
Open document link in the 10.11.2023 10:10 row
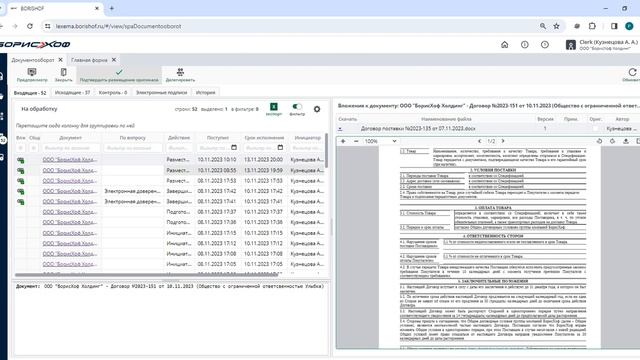[x=70, y=160]
